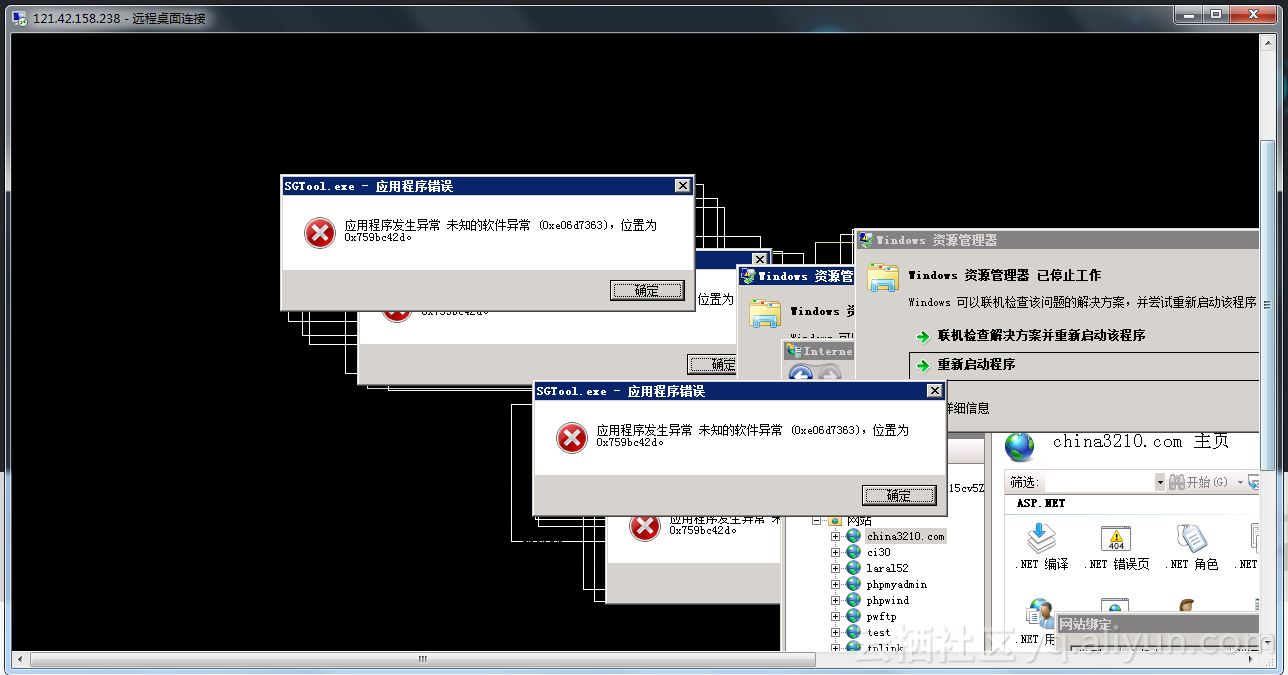Select test site label in tree

[x=879, y=632]
